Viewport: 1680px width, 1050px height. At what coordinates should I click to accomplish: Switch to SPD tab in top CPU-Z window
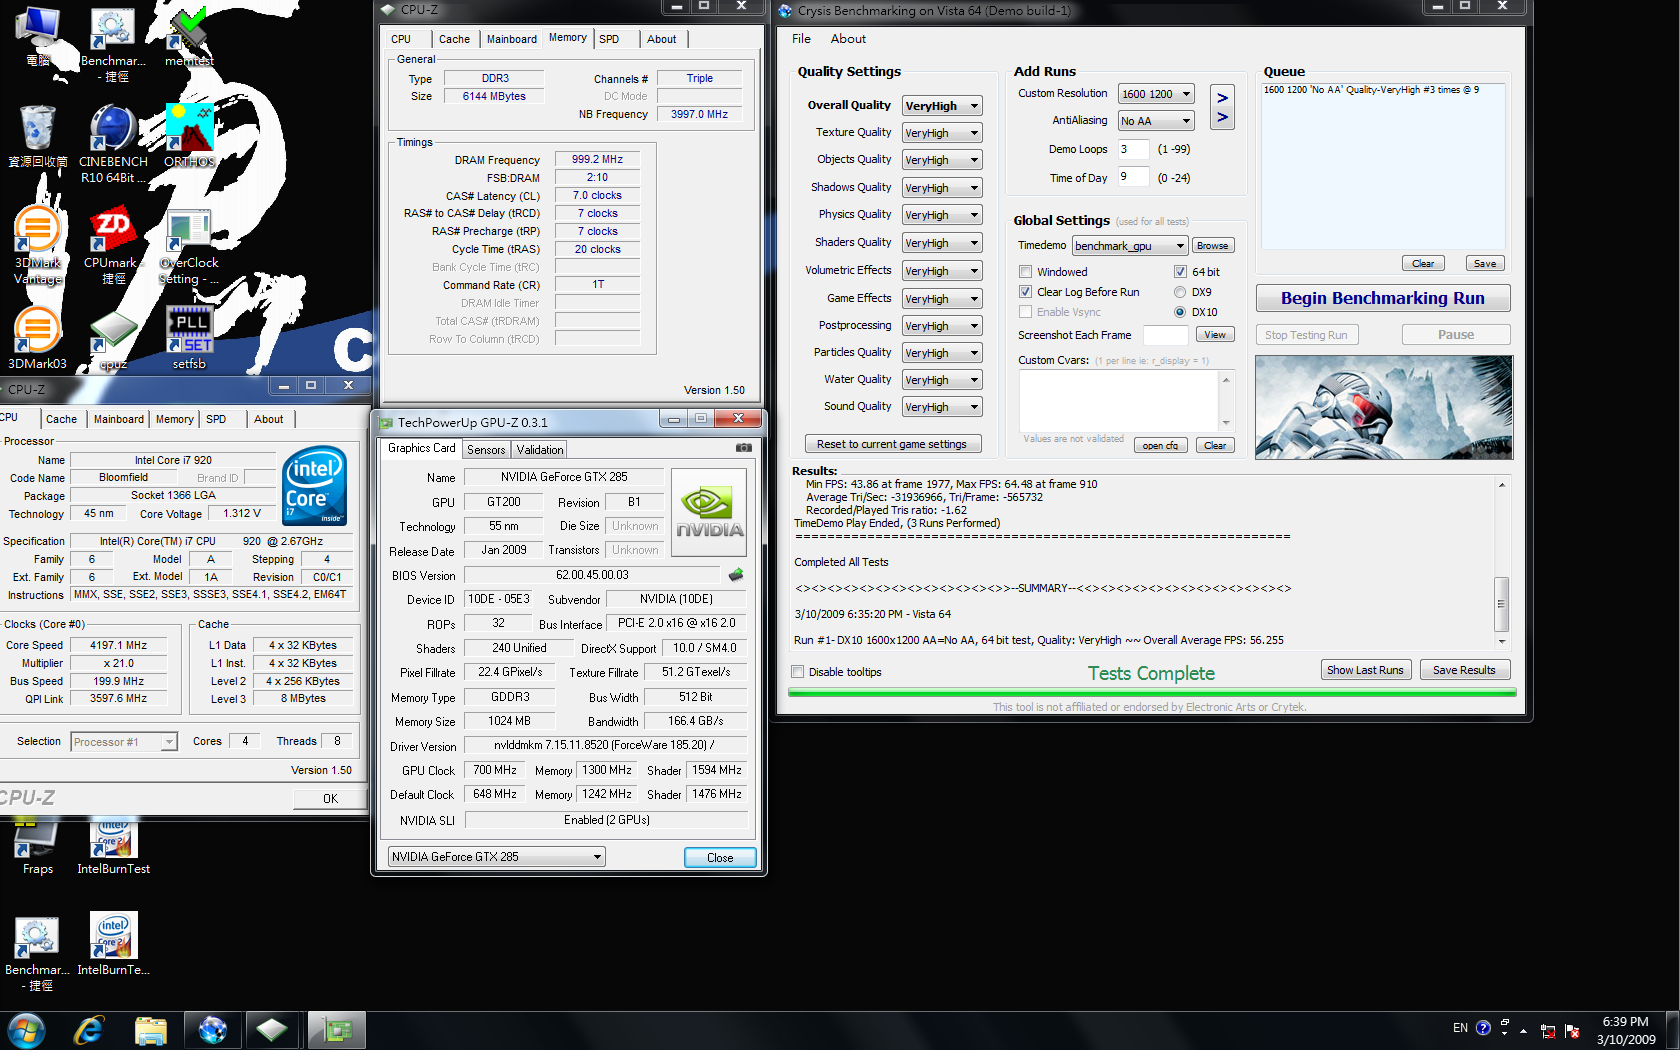(609, 39)
